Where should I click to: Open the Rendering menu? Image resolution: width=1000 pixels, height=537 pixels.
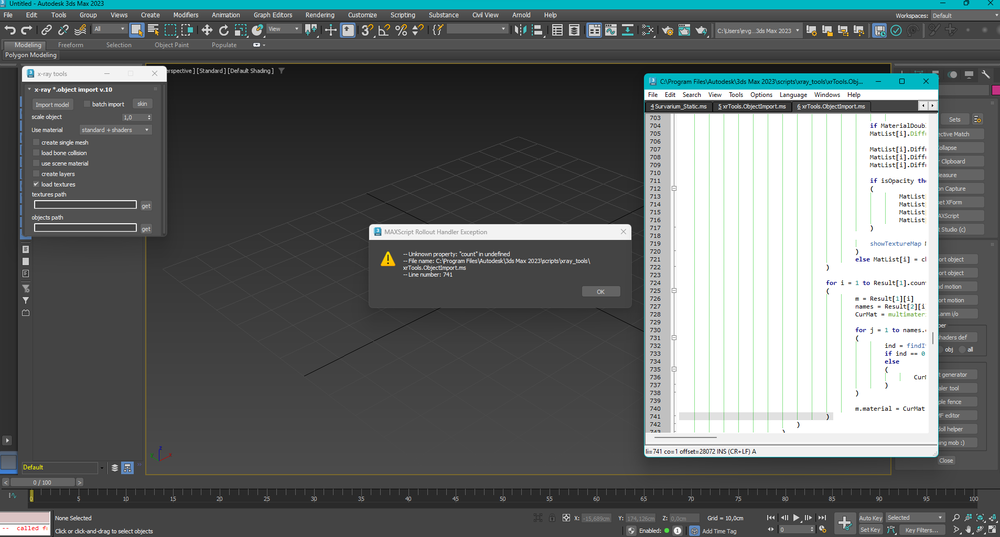pos(320,15)
